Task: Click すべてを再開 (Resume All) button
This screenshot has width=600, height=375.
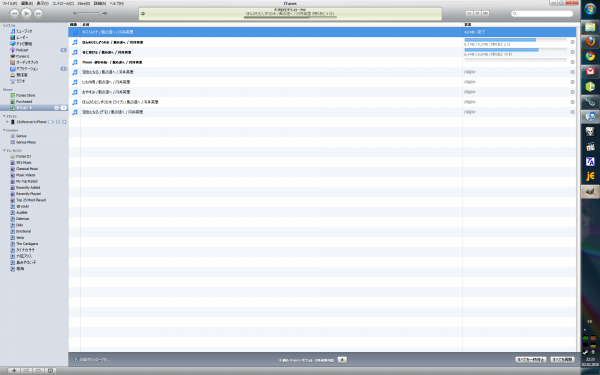Action: coord(562,360)
